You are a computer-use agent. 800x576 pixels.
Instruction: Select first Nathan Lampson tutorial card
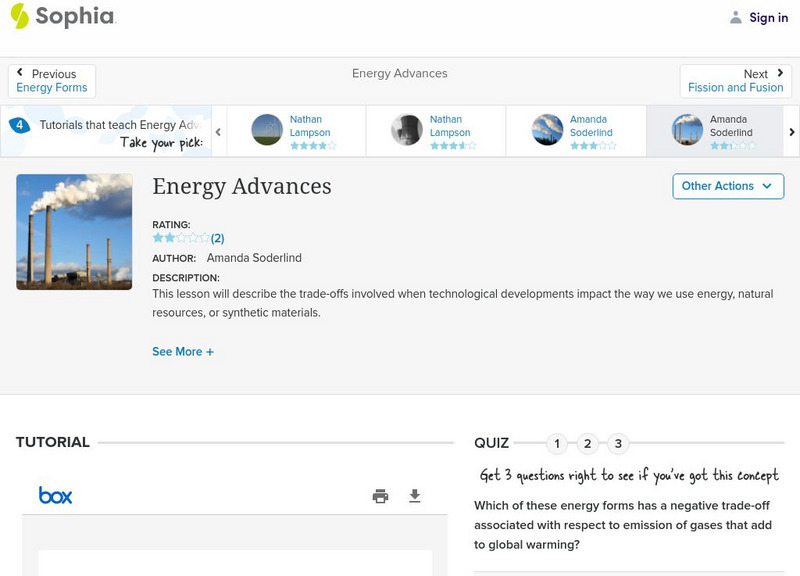[x=296, y=131]
